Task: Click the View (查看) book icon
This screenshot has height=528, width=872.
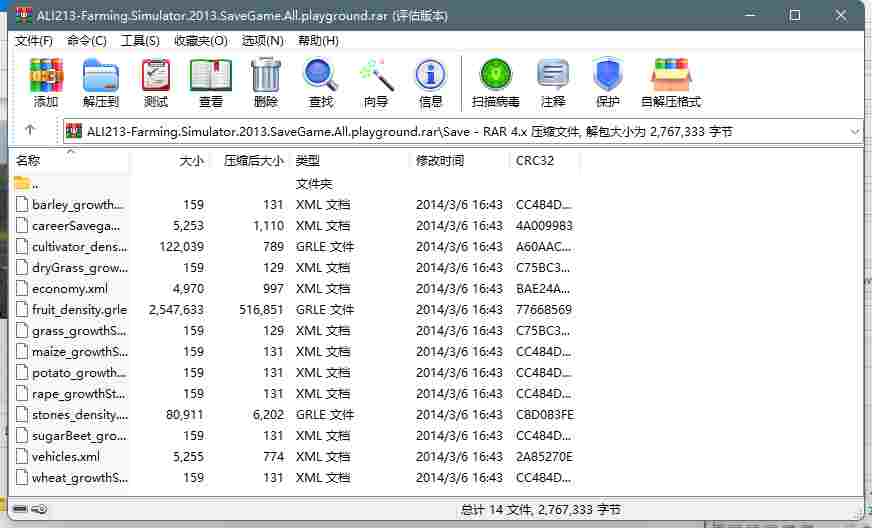Action: tap(211, 76)
